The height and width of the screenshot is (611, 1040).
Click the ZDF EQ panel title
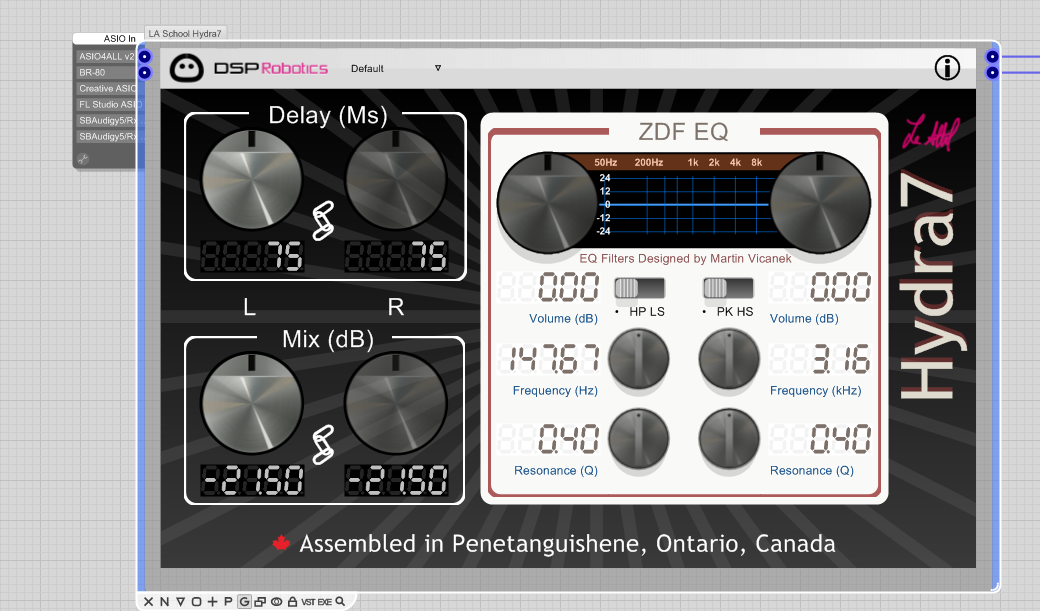click(x=683, y=131)
